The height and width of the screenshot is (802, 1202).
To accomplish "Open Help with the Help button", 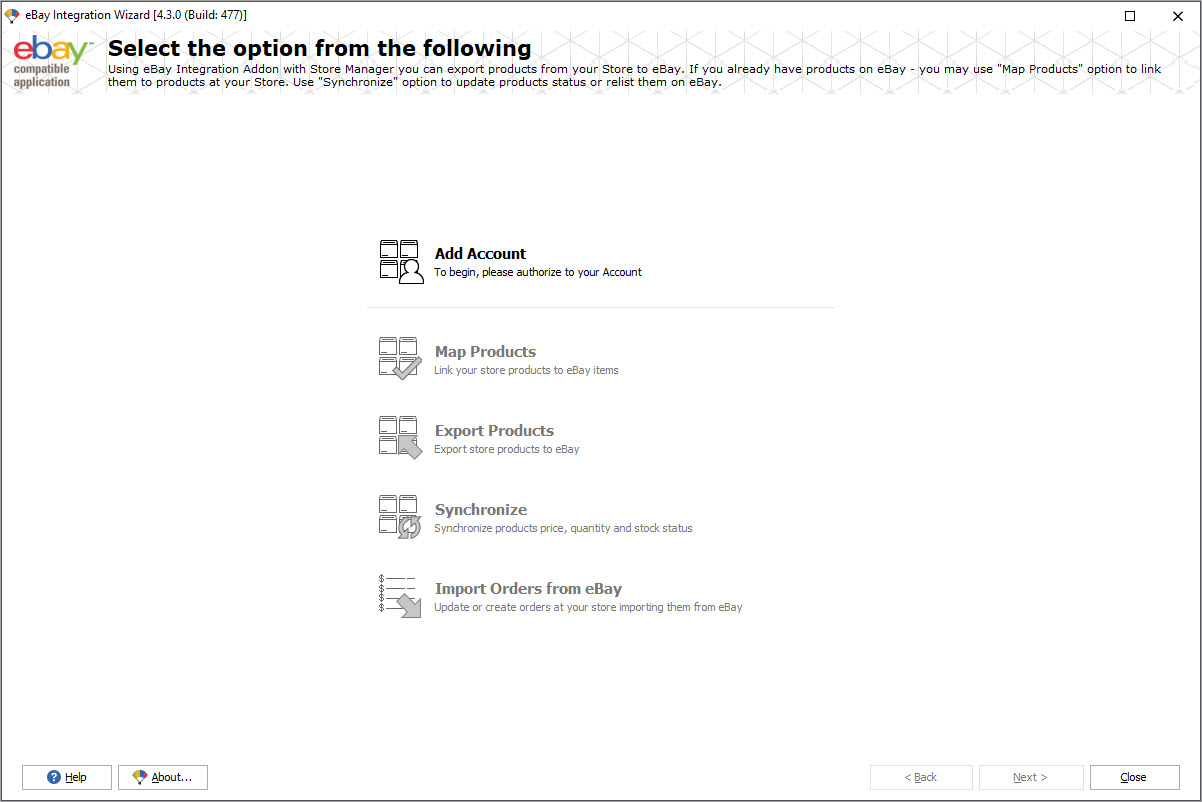I will coord(67,777).
